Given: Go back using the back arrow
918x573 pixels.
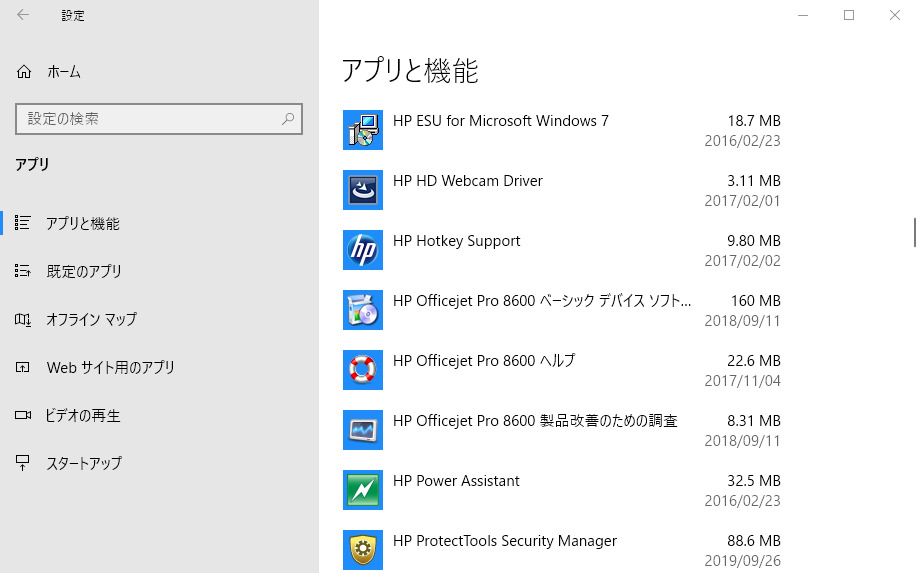Looking at the screenshot, I should pyautogui.click(x=23, y=15).
